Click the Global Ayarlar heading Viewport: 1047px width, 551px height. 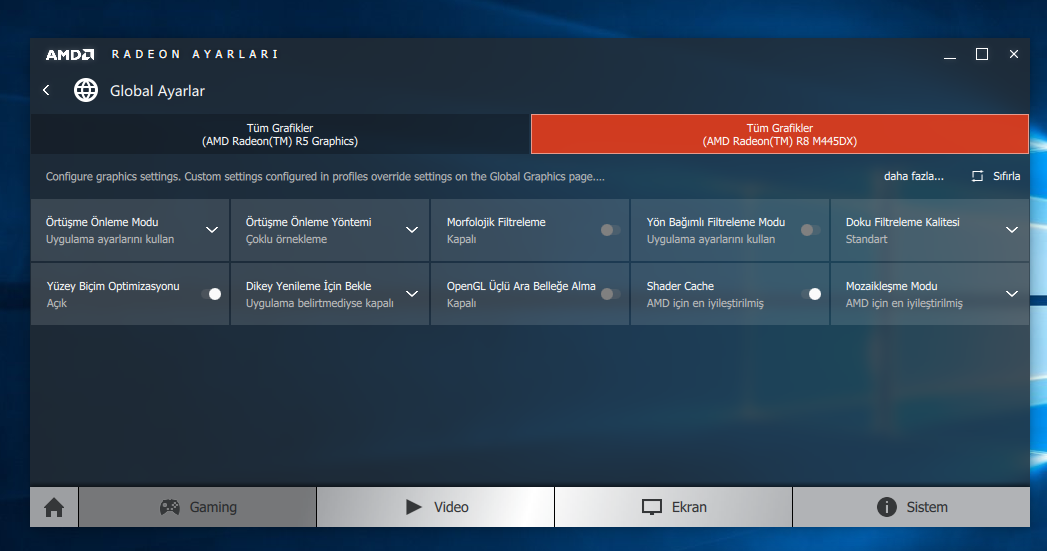point(158,91)
